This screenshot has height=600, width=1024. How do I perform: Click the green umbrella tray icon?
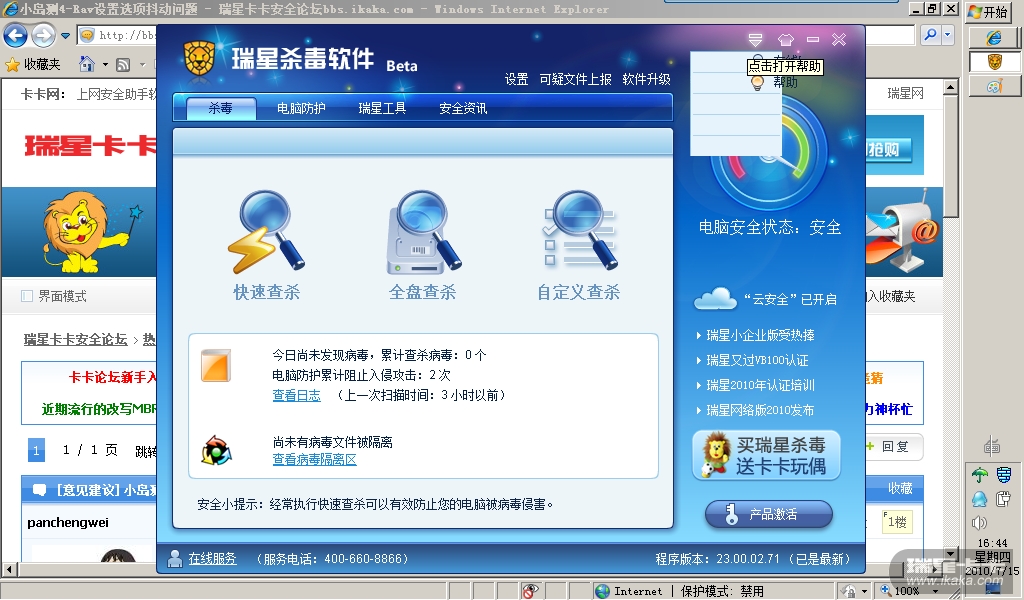(x=980, y=475)
